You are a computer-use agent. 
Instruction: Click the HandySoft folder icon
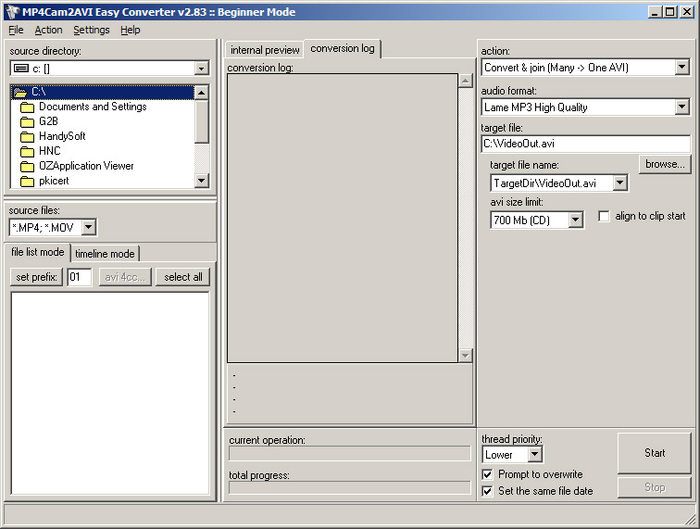point(27,137)
